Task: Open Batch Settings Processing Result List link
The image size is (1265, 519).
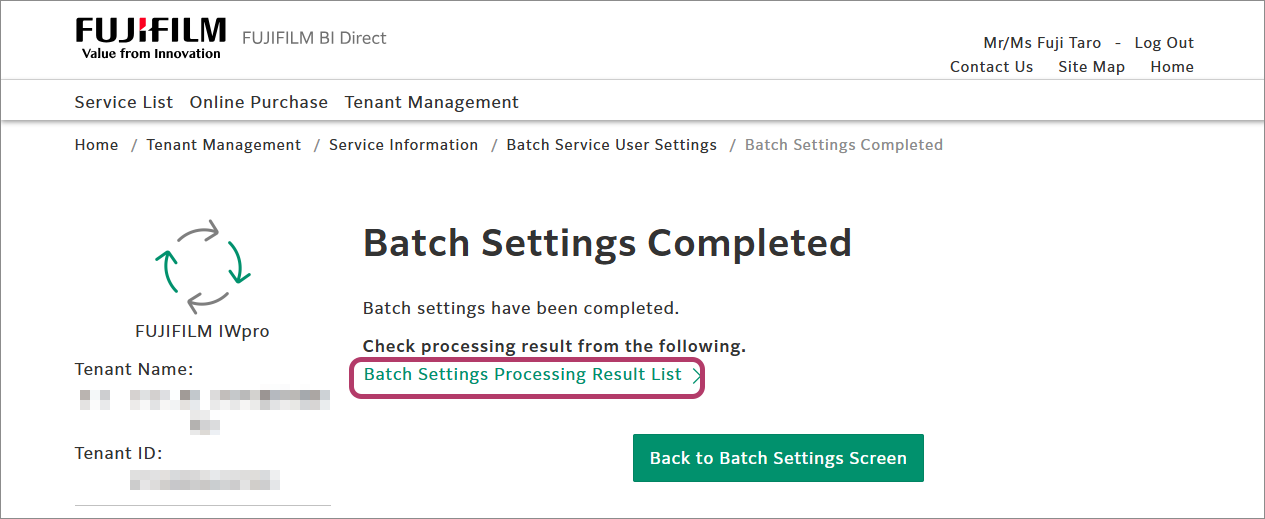Action: tap(522, 375)
